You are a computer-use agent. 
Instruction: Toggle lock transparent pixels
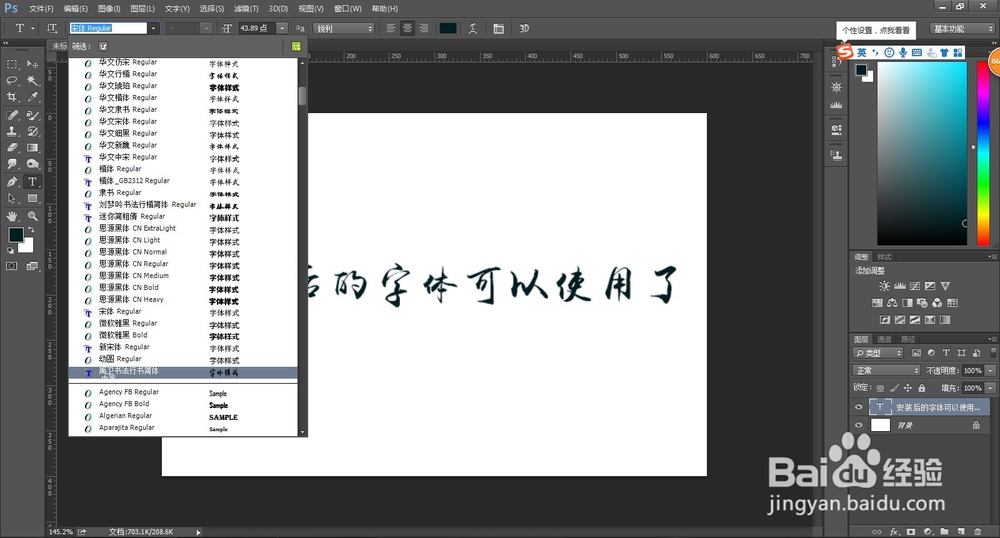click(x=880, y=388)
